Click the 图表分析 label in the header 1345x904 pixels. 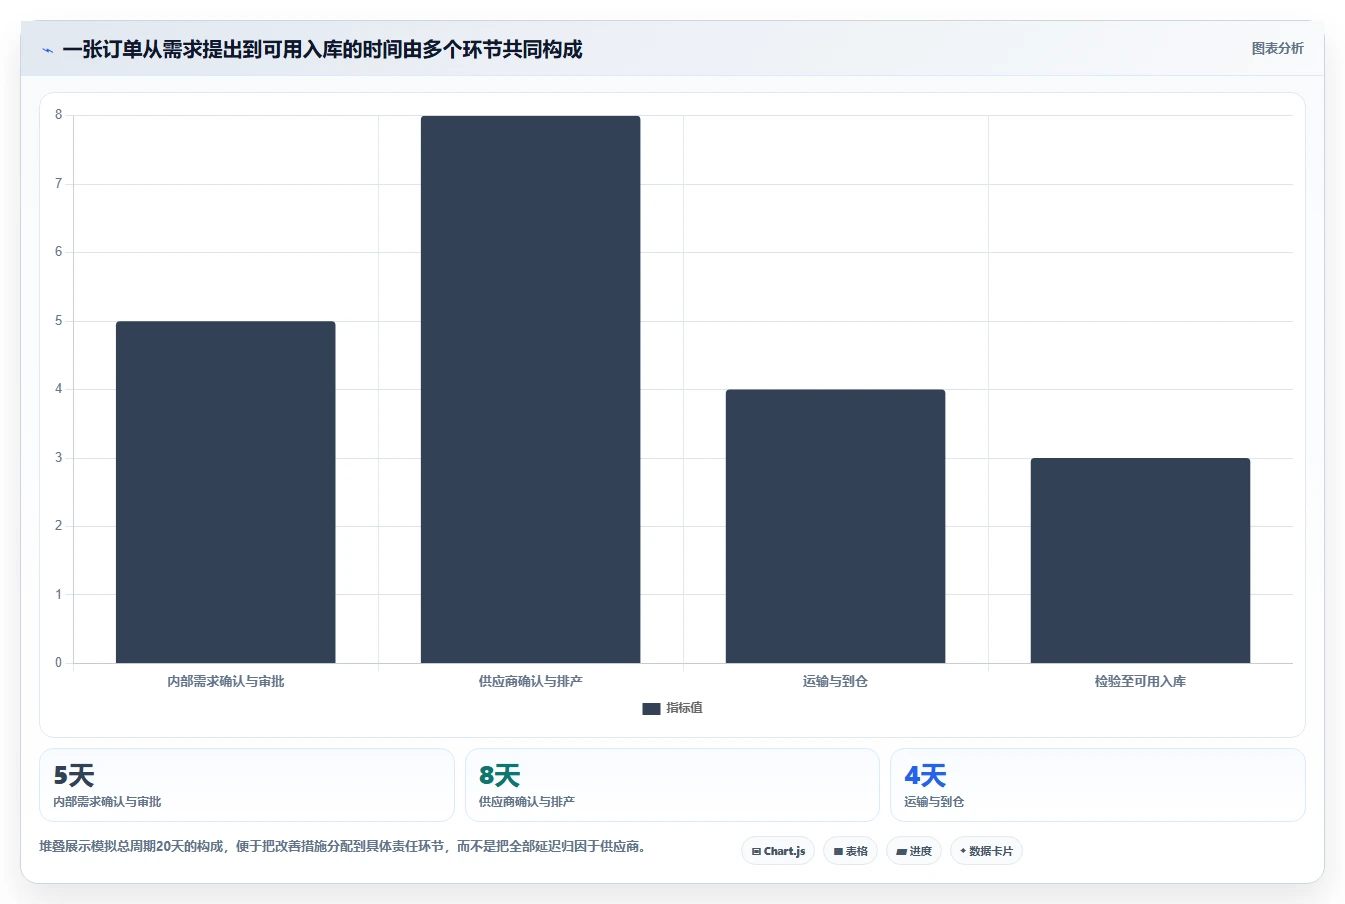point(1277,48)
